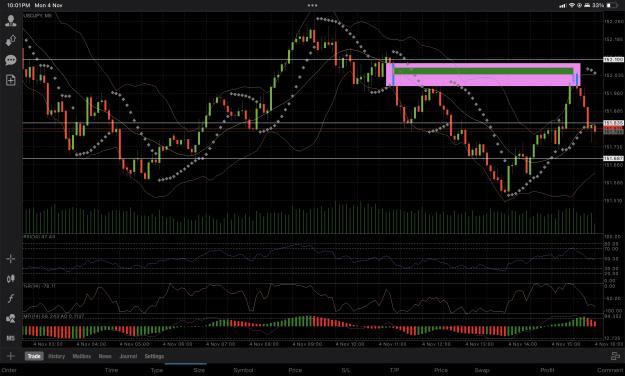Open the chat speech bubble icon

coord(11,60)
